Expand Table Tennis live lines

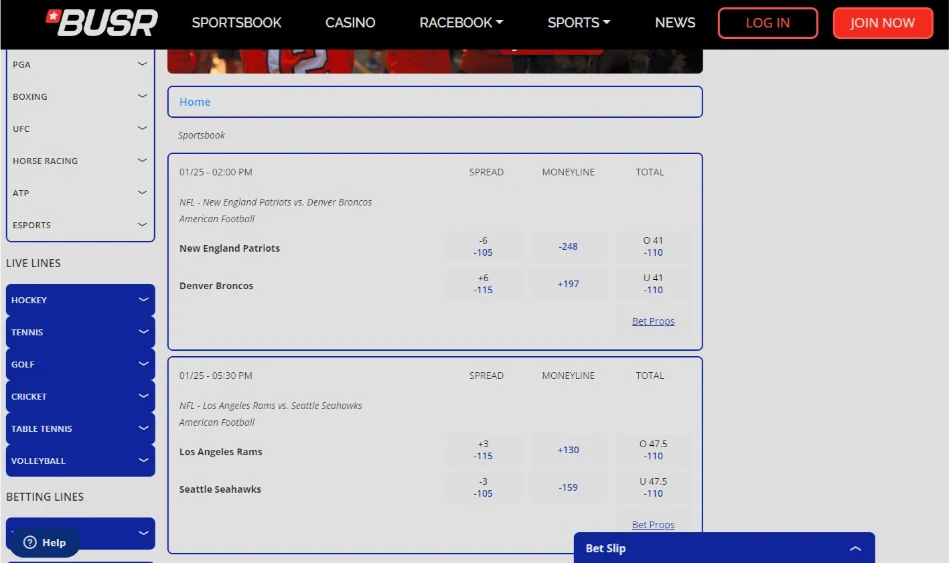(x=80, y=428)
